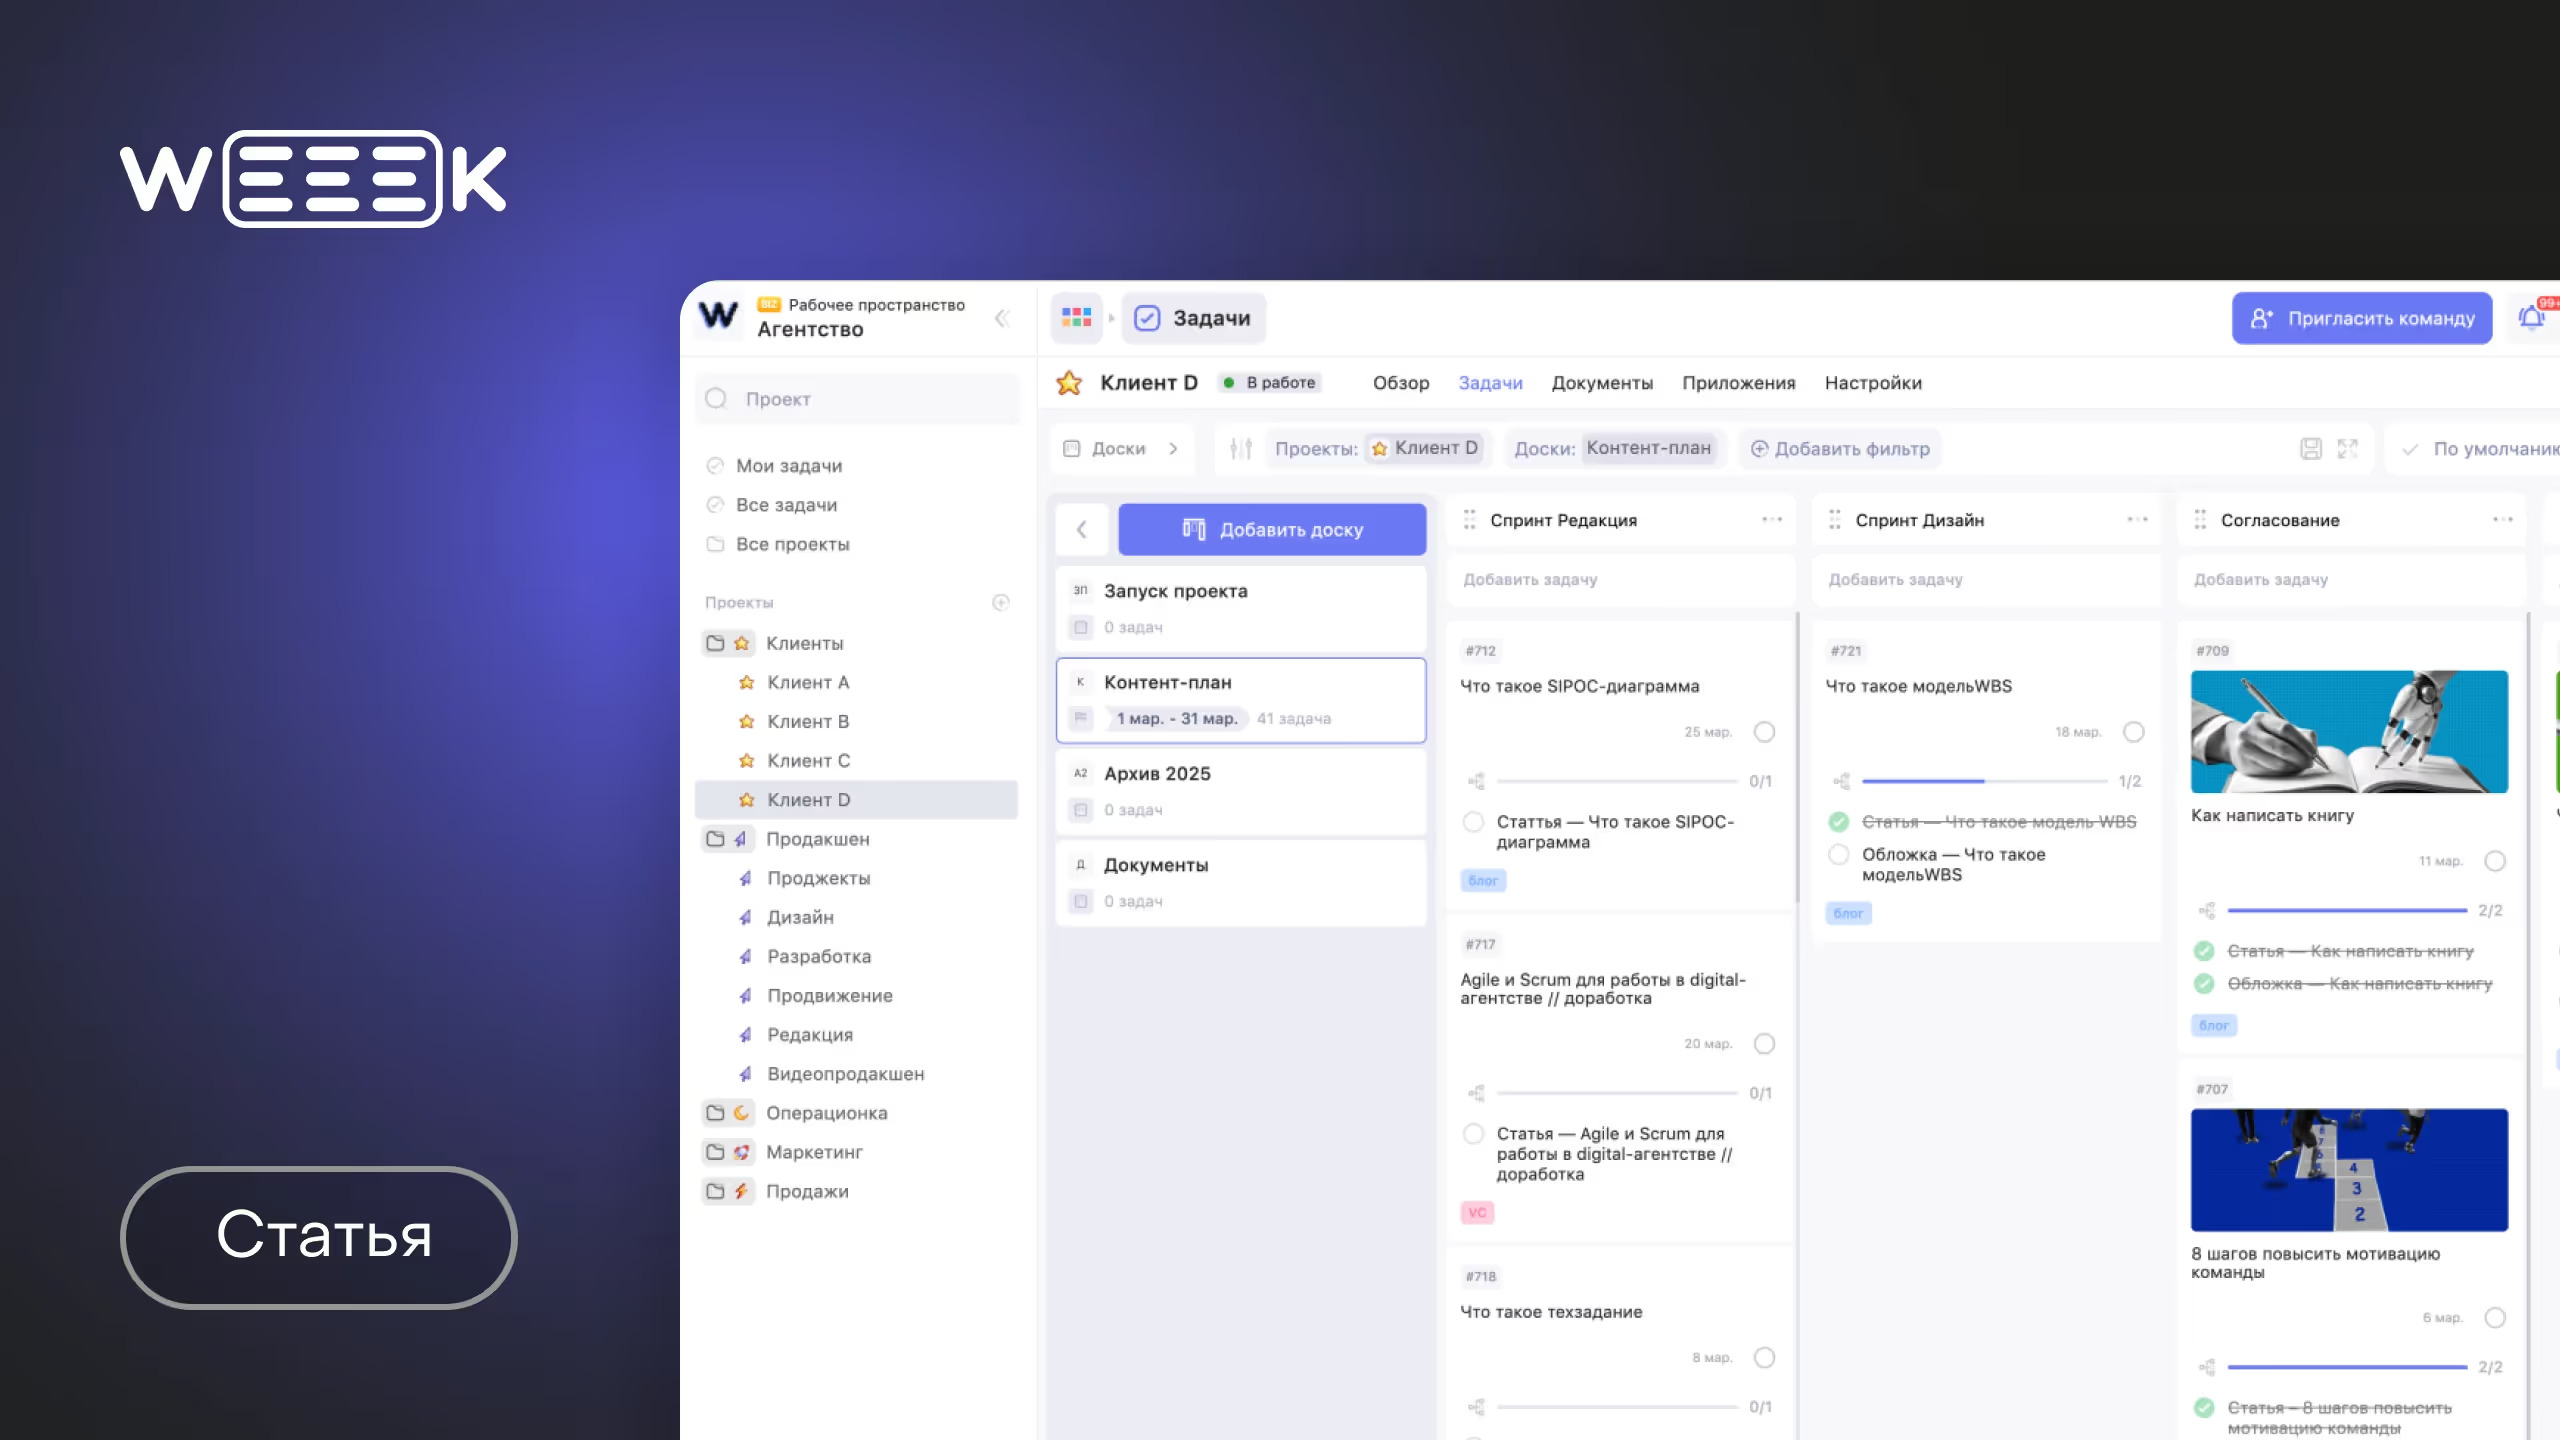Switch to the Документы tab
This screenshot has height=1440, width=2560.
tap(1601, 383)
